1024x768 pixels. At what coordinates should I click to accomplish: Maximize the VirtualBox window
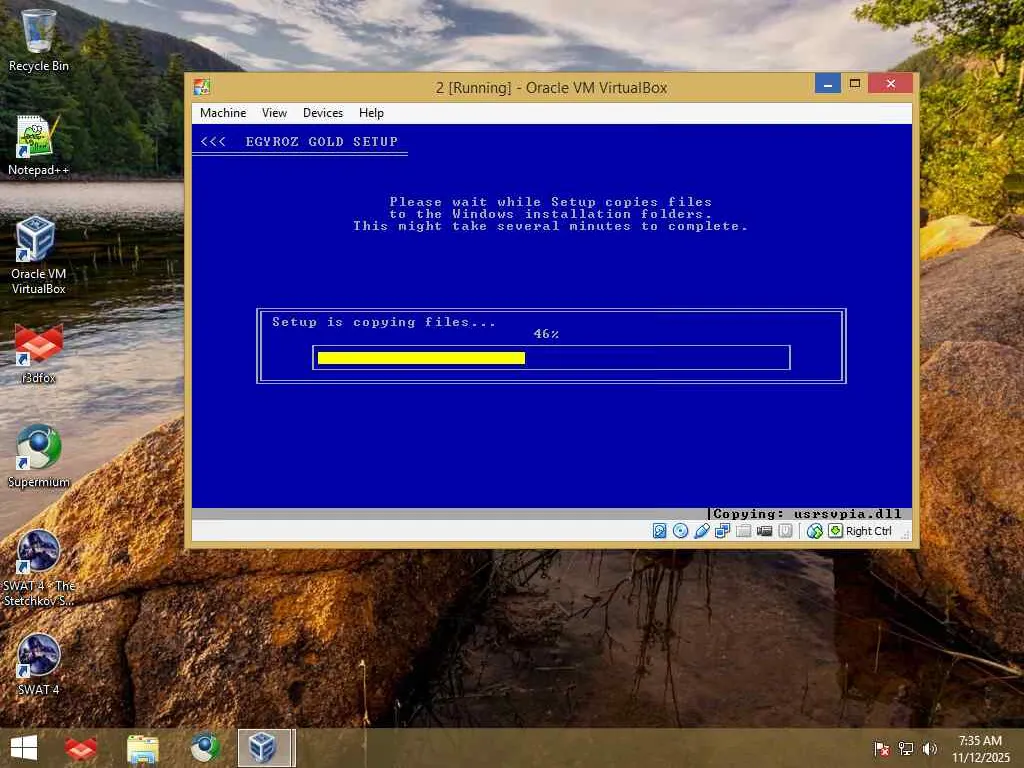[x=854, y=84]
